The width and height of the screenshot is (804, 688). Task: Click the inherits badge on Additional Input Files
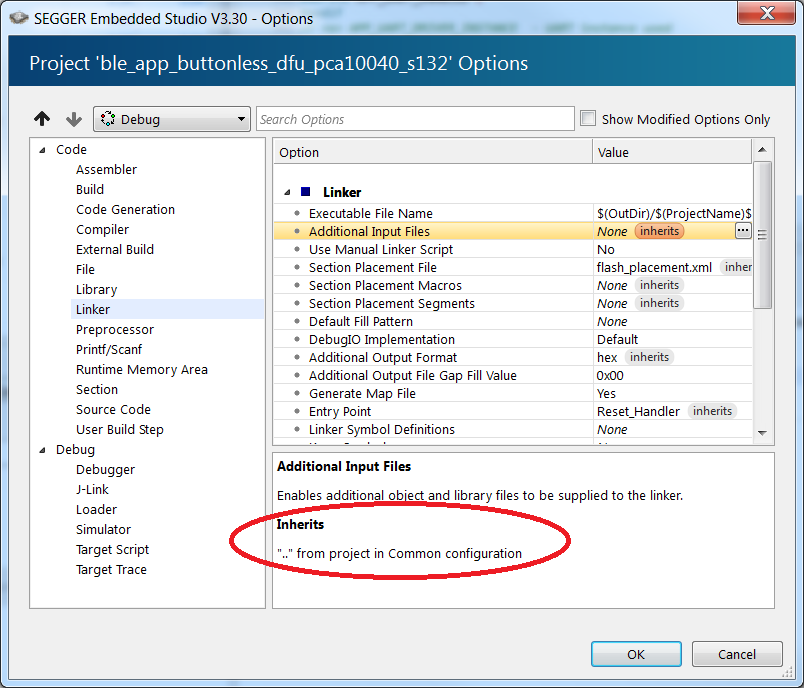click(x=659, y=231)
